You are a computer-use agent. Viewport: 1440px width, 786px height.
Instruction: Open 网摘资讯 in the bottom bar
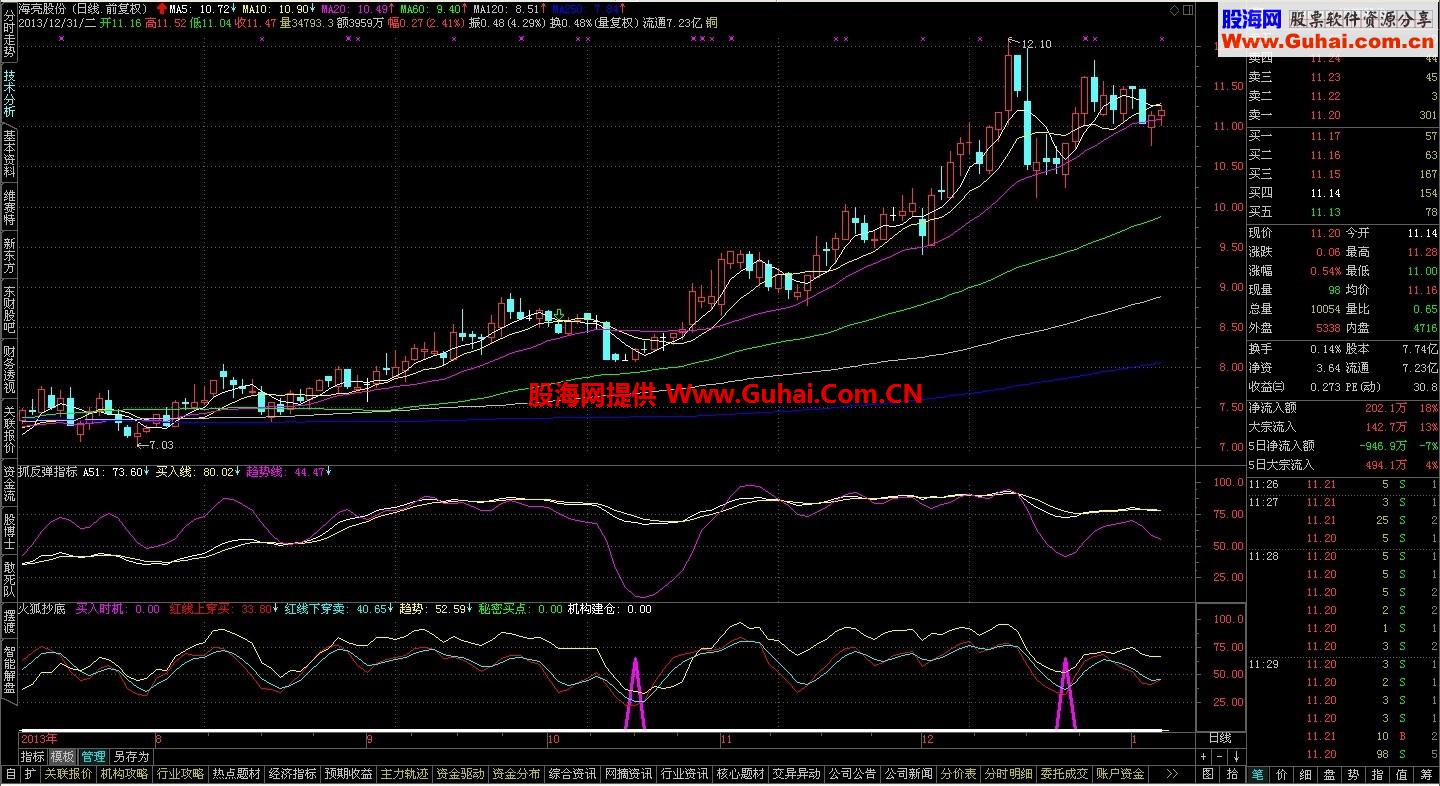click(628, 774)
